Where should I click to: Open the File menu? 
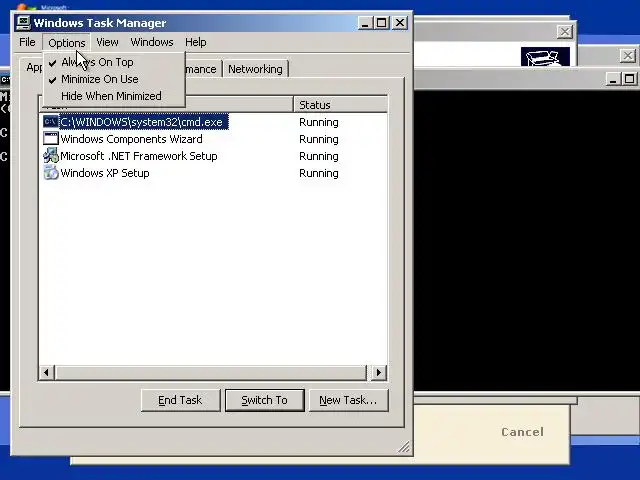point(27,42)
